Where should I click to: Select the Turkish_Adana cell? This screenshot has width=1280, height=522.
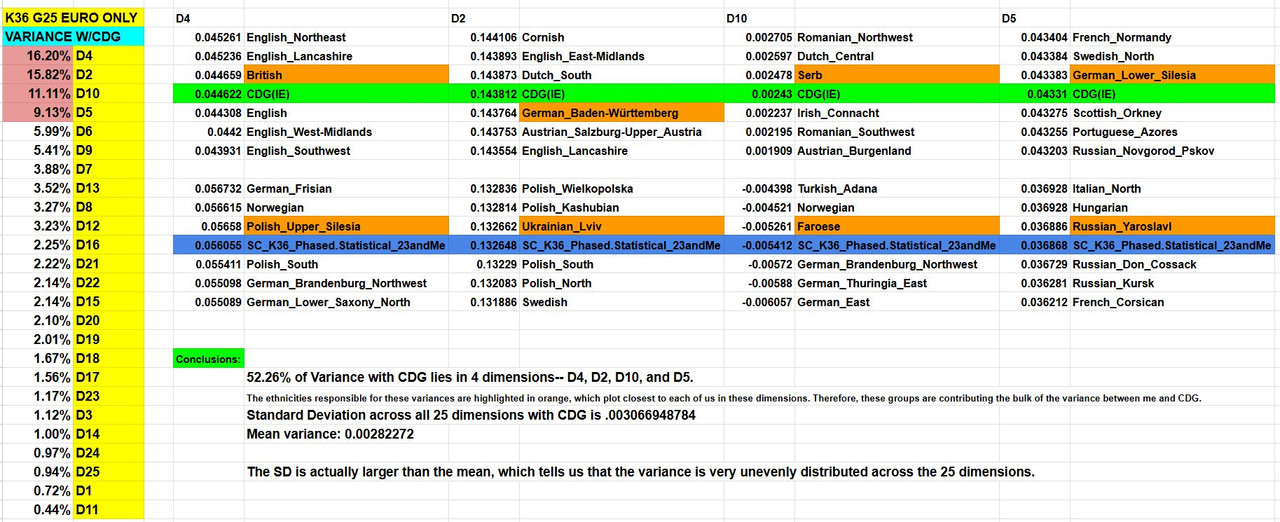[x=897, y=189]
